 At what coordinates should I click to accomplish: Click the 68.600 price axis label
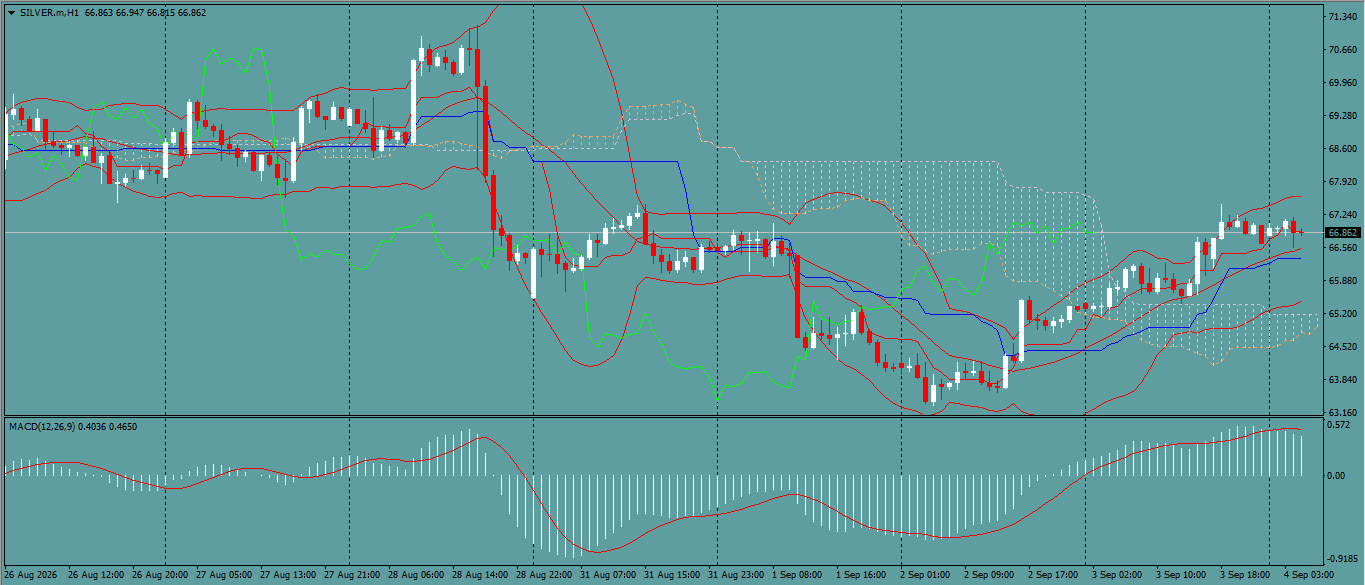click(x=1342, y=149)
